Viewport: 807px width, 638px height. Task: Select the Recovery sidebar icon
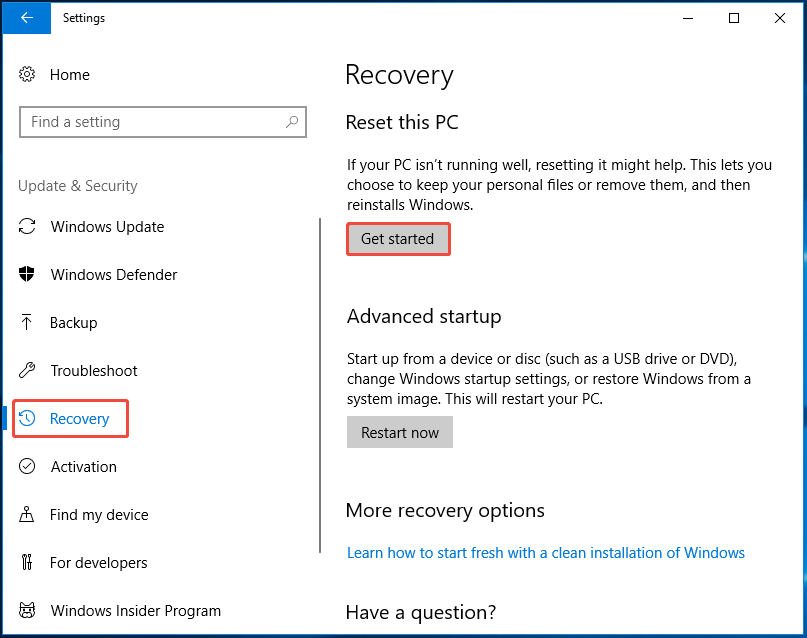30,419
